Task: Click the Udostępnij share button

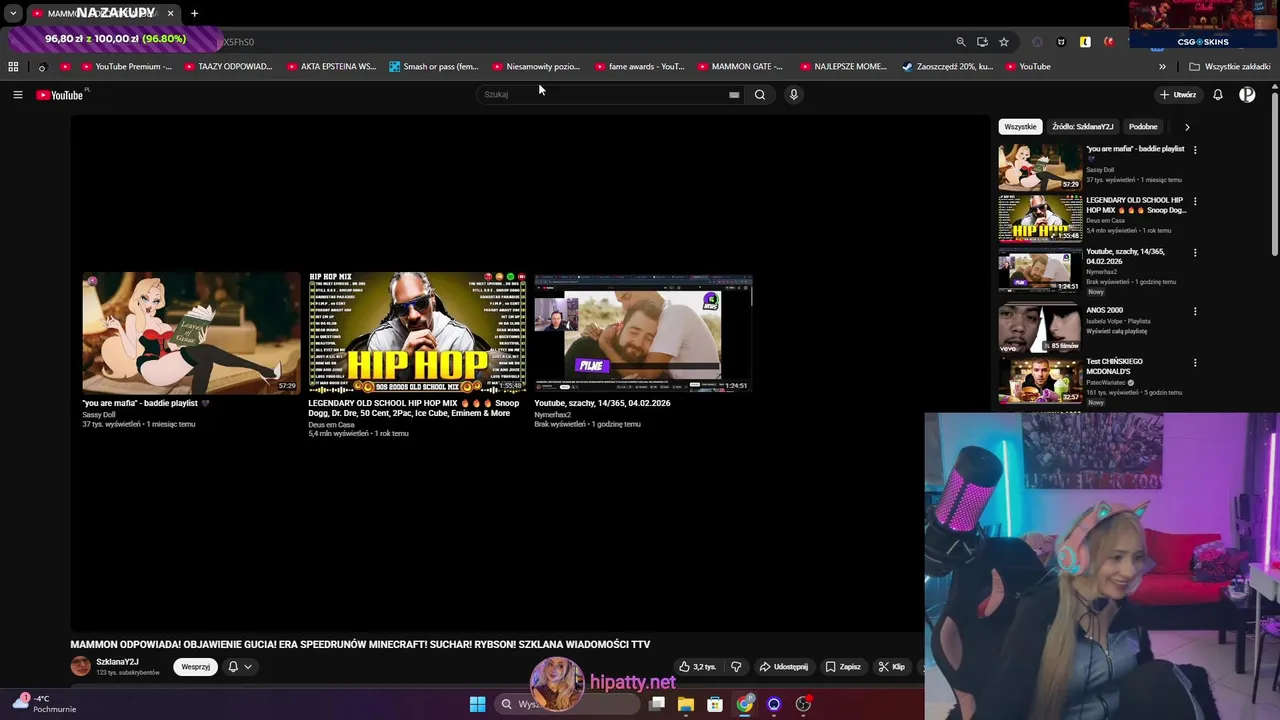Action: [784, 667]
